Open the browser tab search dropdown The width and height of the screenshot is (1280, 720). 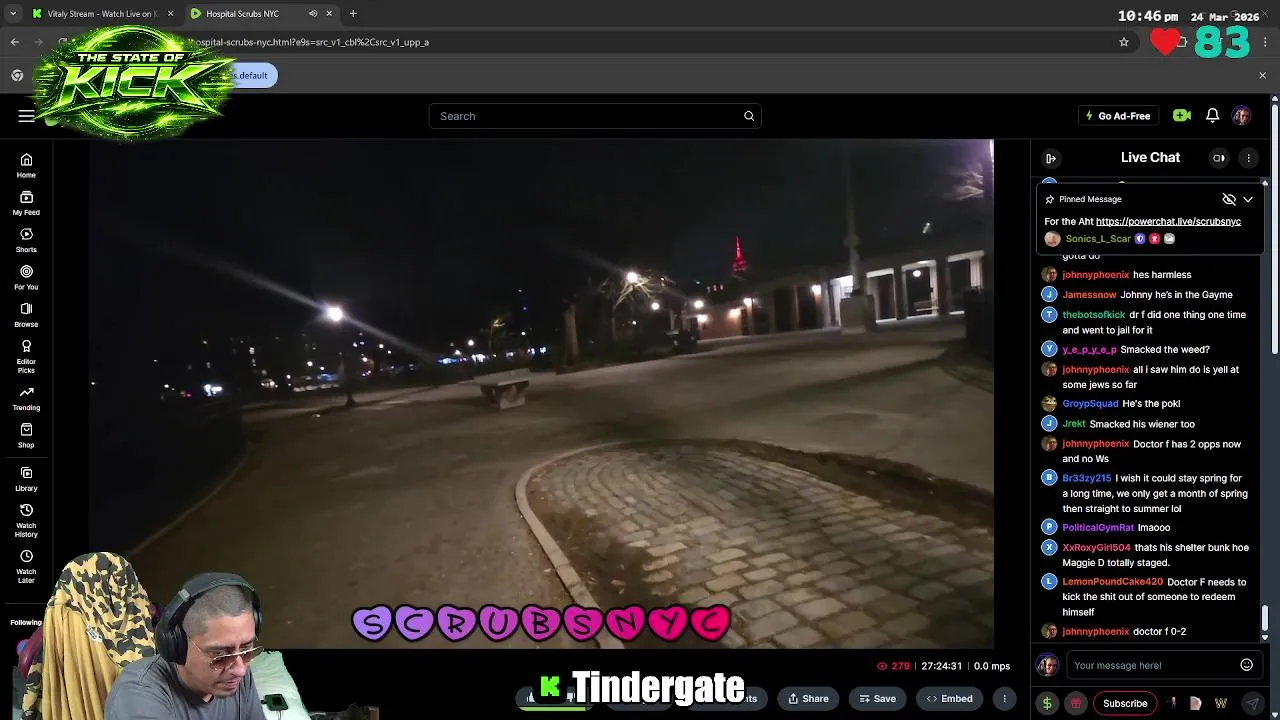pos(13,14)
